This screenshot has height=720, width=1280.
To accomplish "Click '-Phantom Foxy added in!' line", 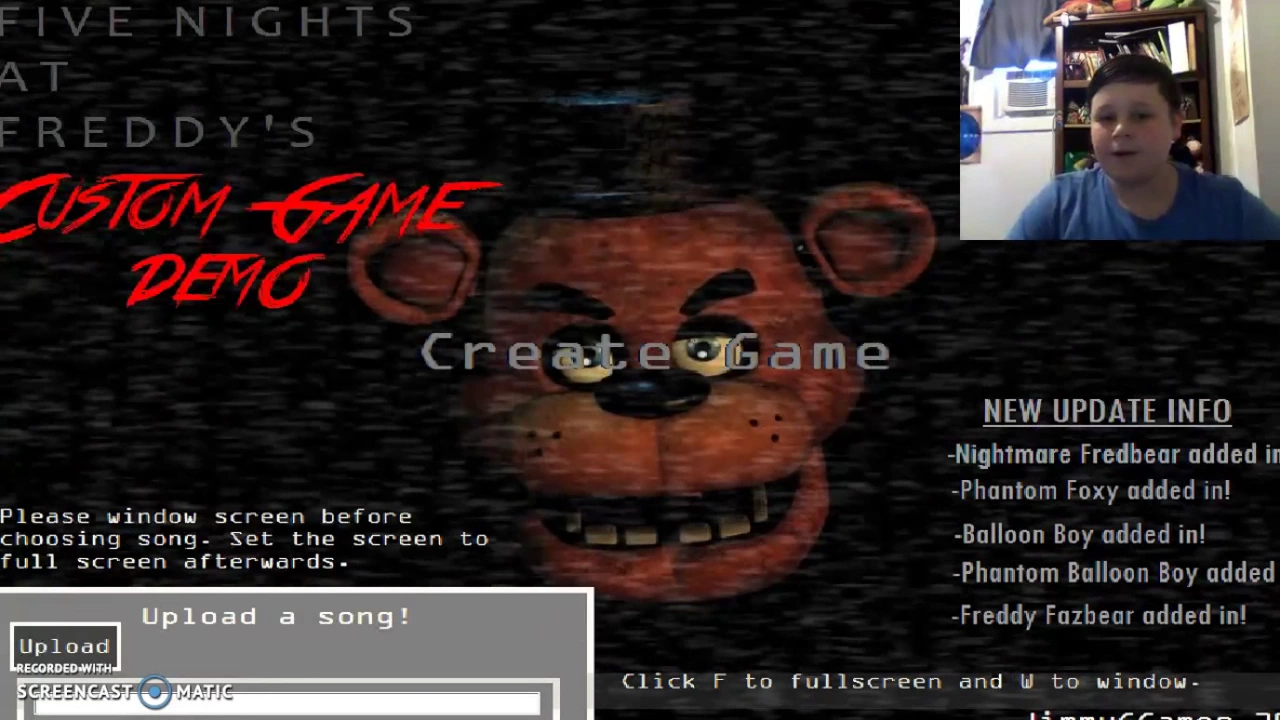I will [x=1091, y=490].
